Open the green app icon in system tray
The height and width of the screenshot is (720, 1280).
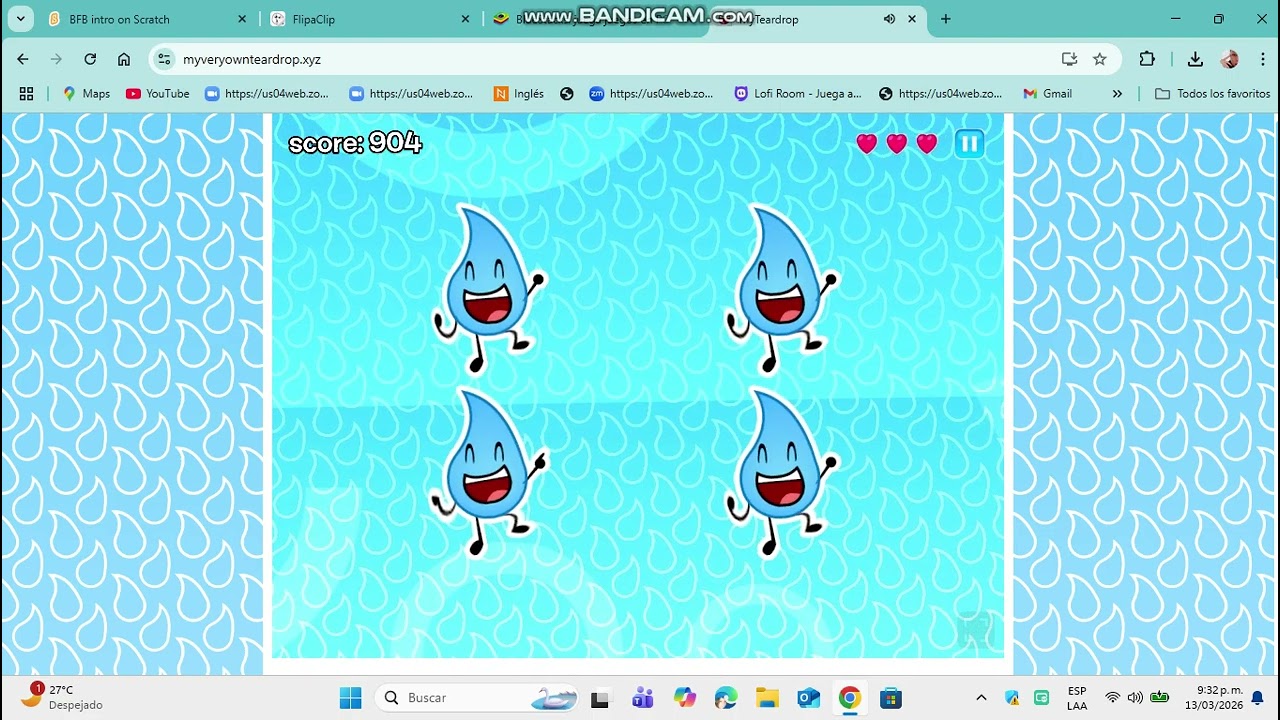1042,698
